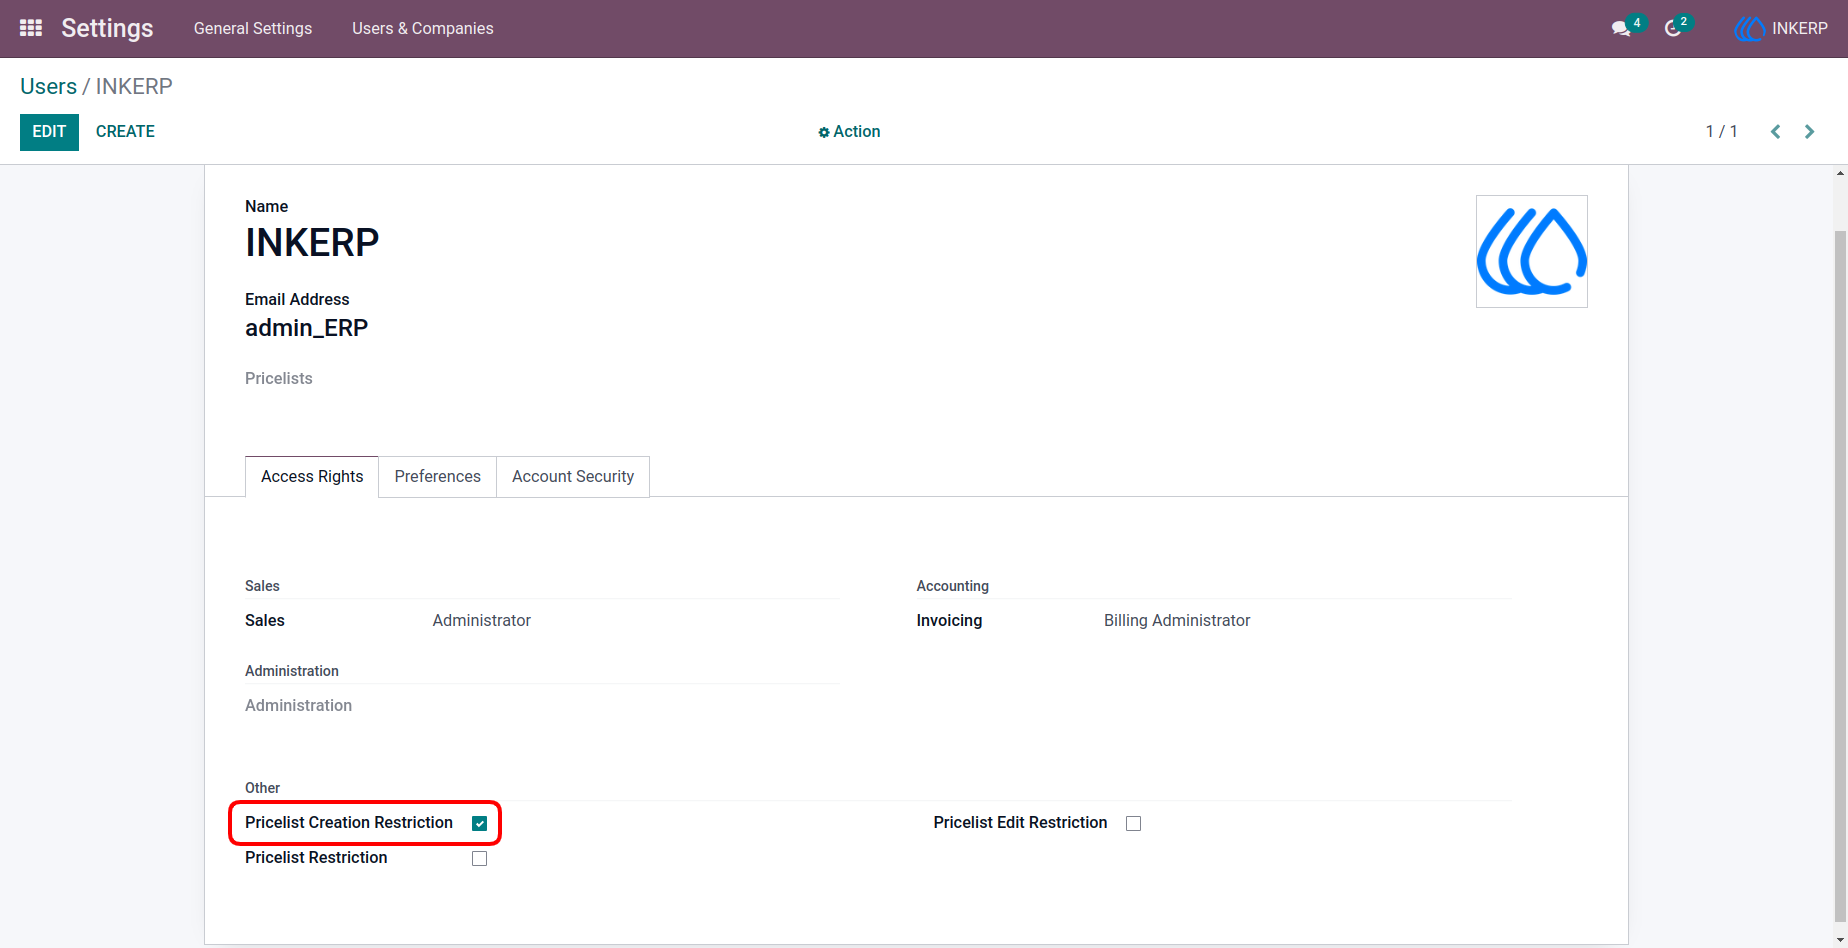
Task: Switch to the Access Rights tab
Action: point(312,477)
